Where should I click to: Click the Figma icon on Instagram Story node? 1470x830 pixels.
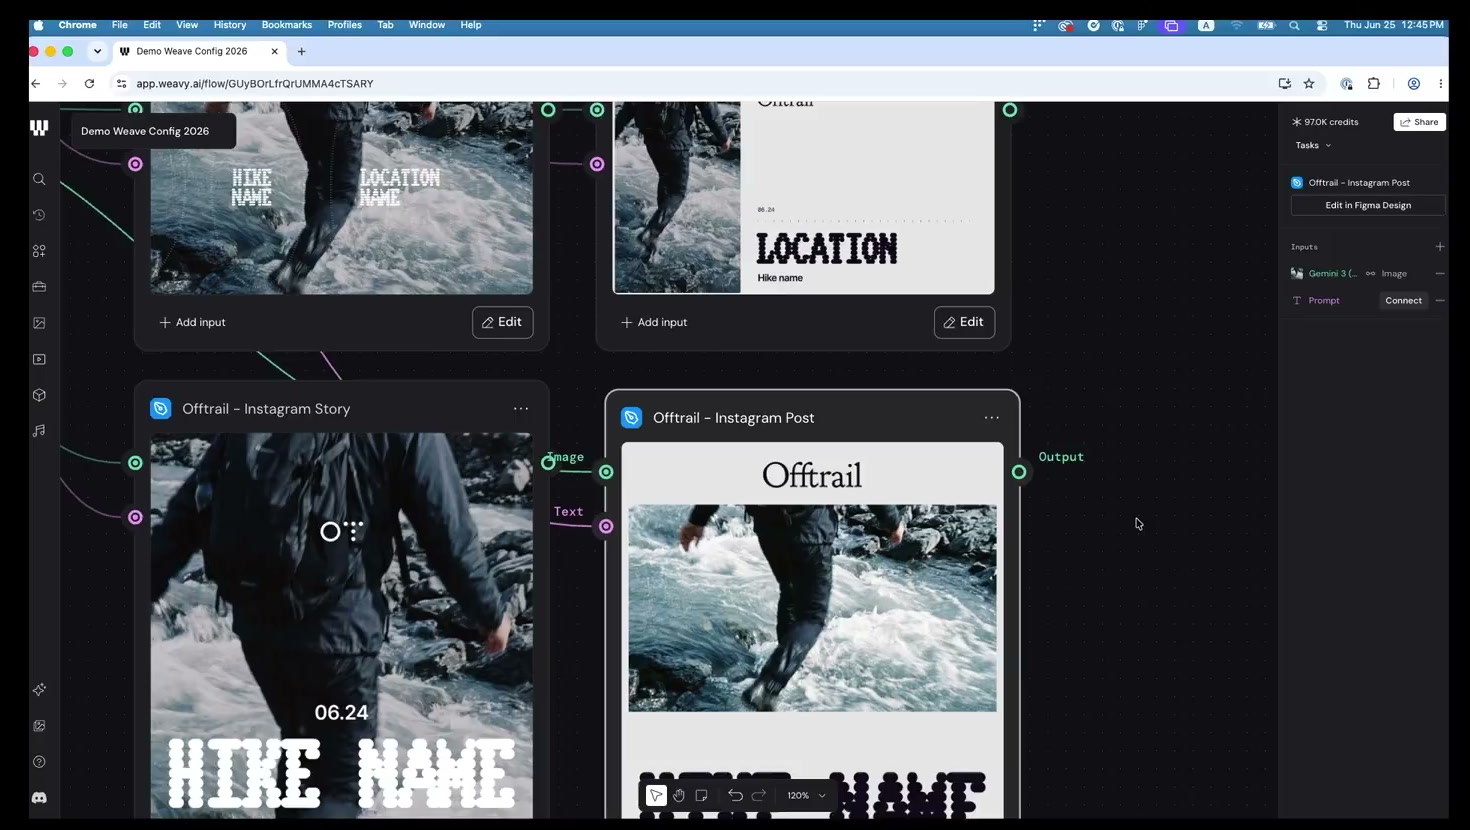tap(160, 408)
